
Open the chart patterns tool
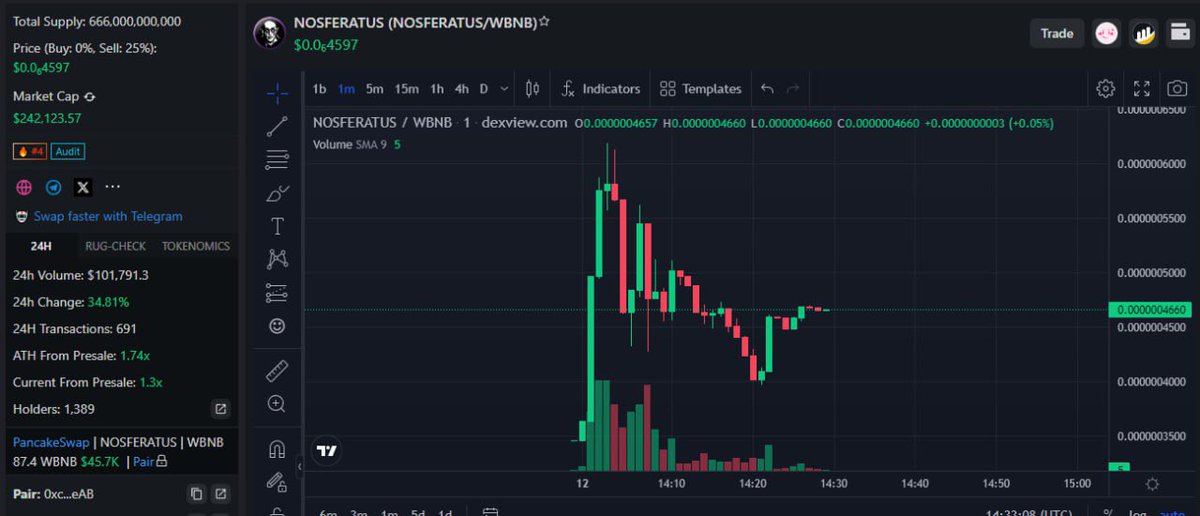[x=277, y=259]
